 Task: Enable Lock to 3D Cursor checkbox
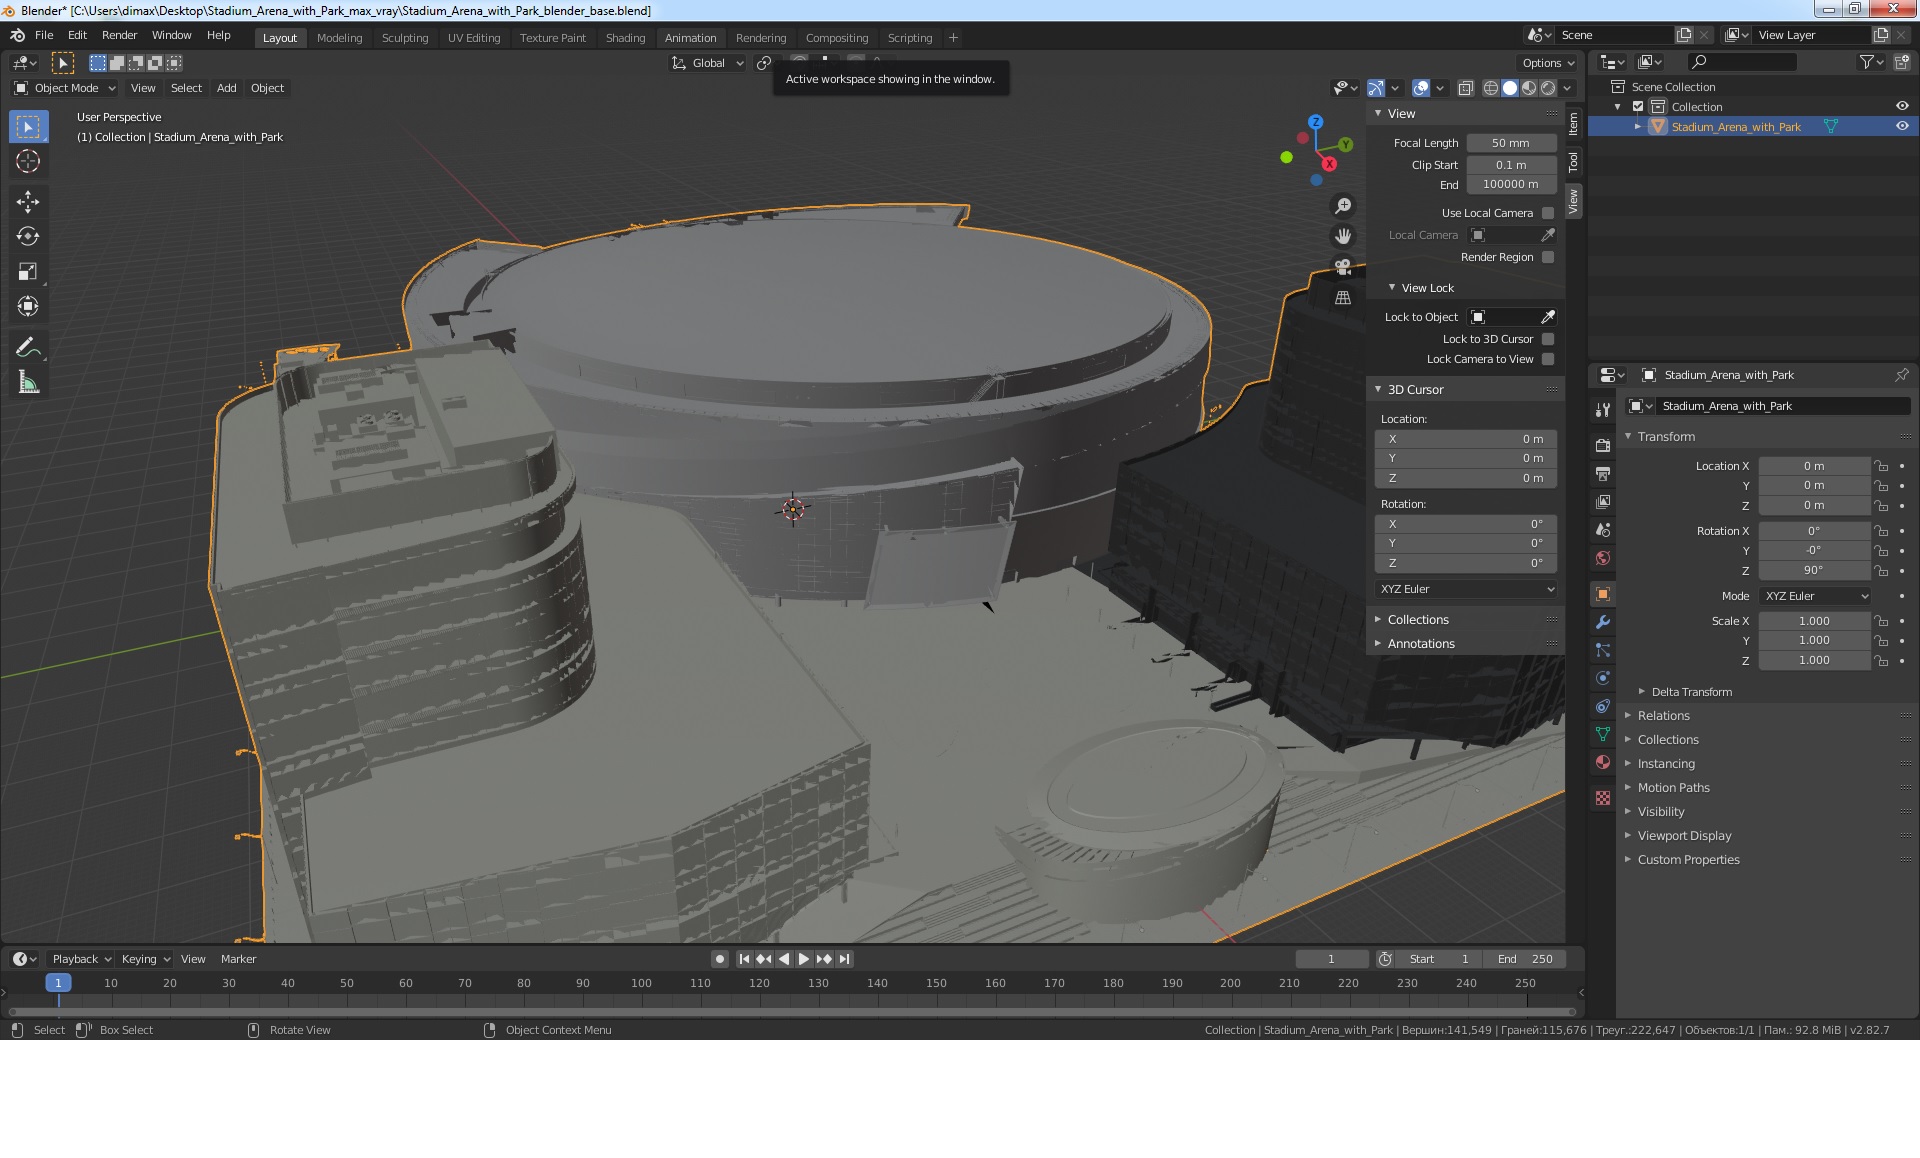pyautogui.click(x=1548, y=339)
